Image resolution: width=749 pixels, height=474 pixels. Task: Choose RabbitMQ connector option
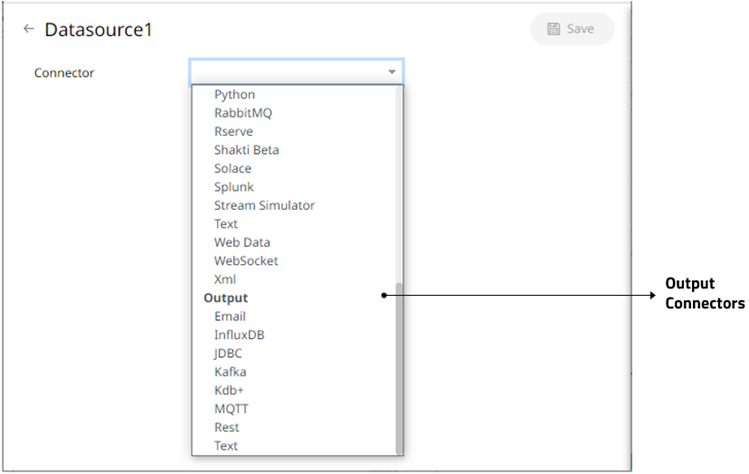tap(242, 113)
